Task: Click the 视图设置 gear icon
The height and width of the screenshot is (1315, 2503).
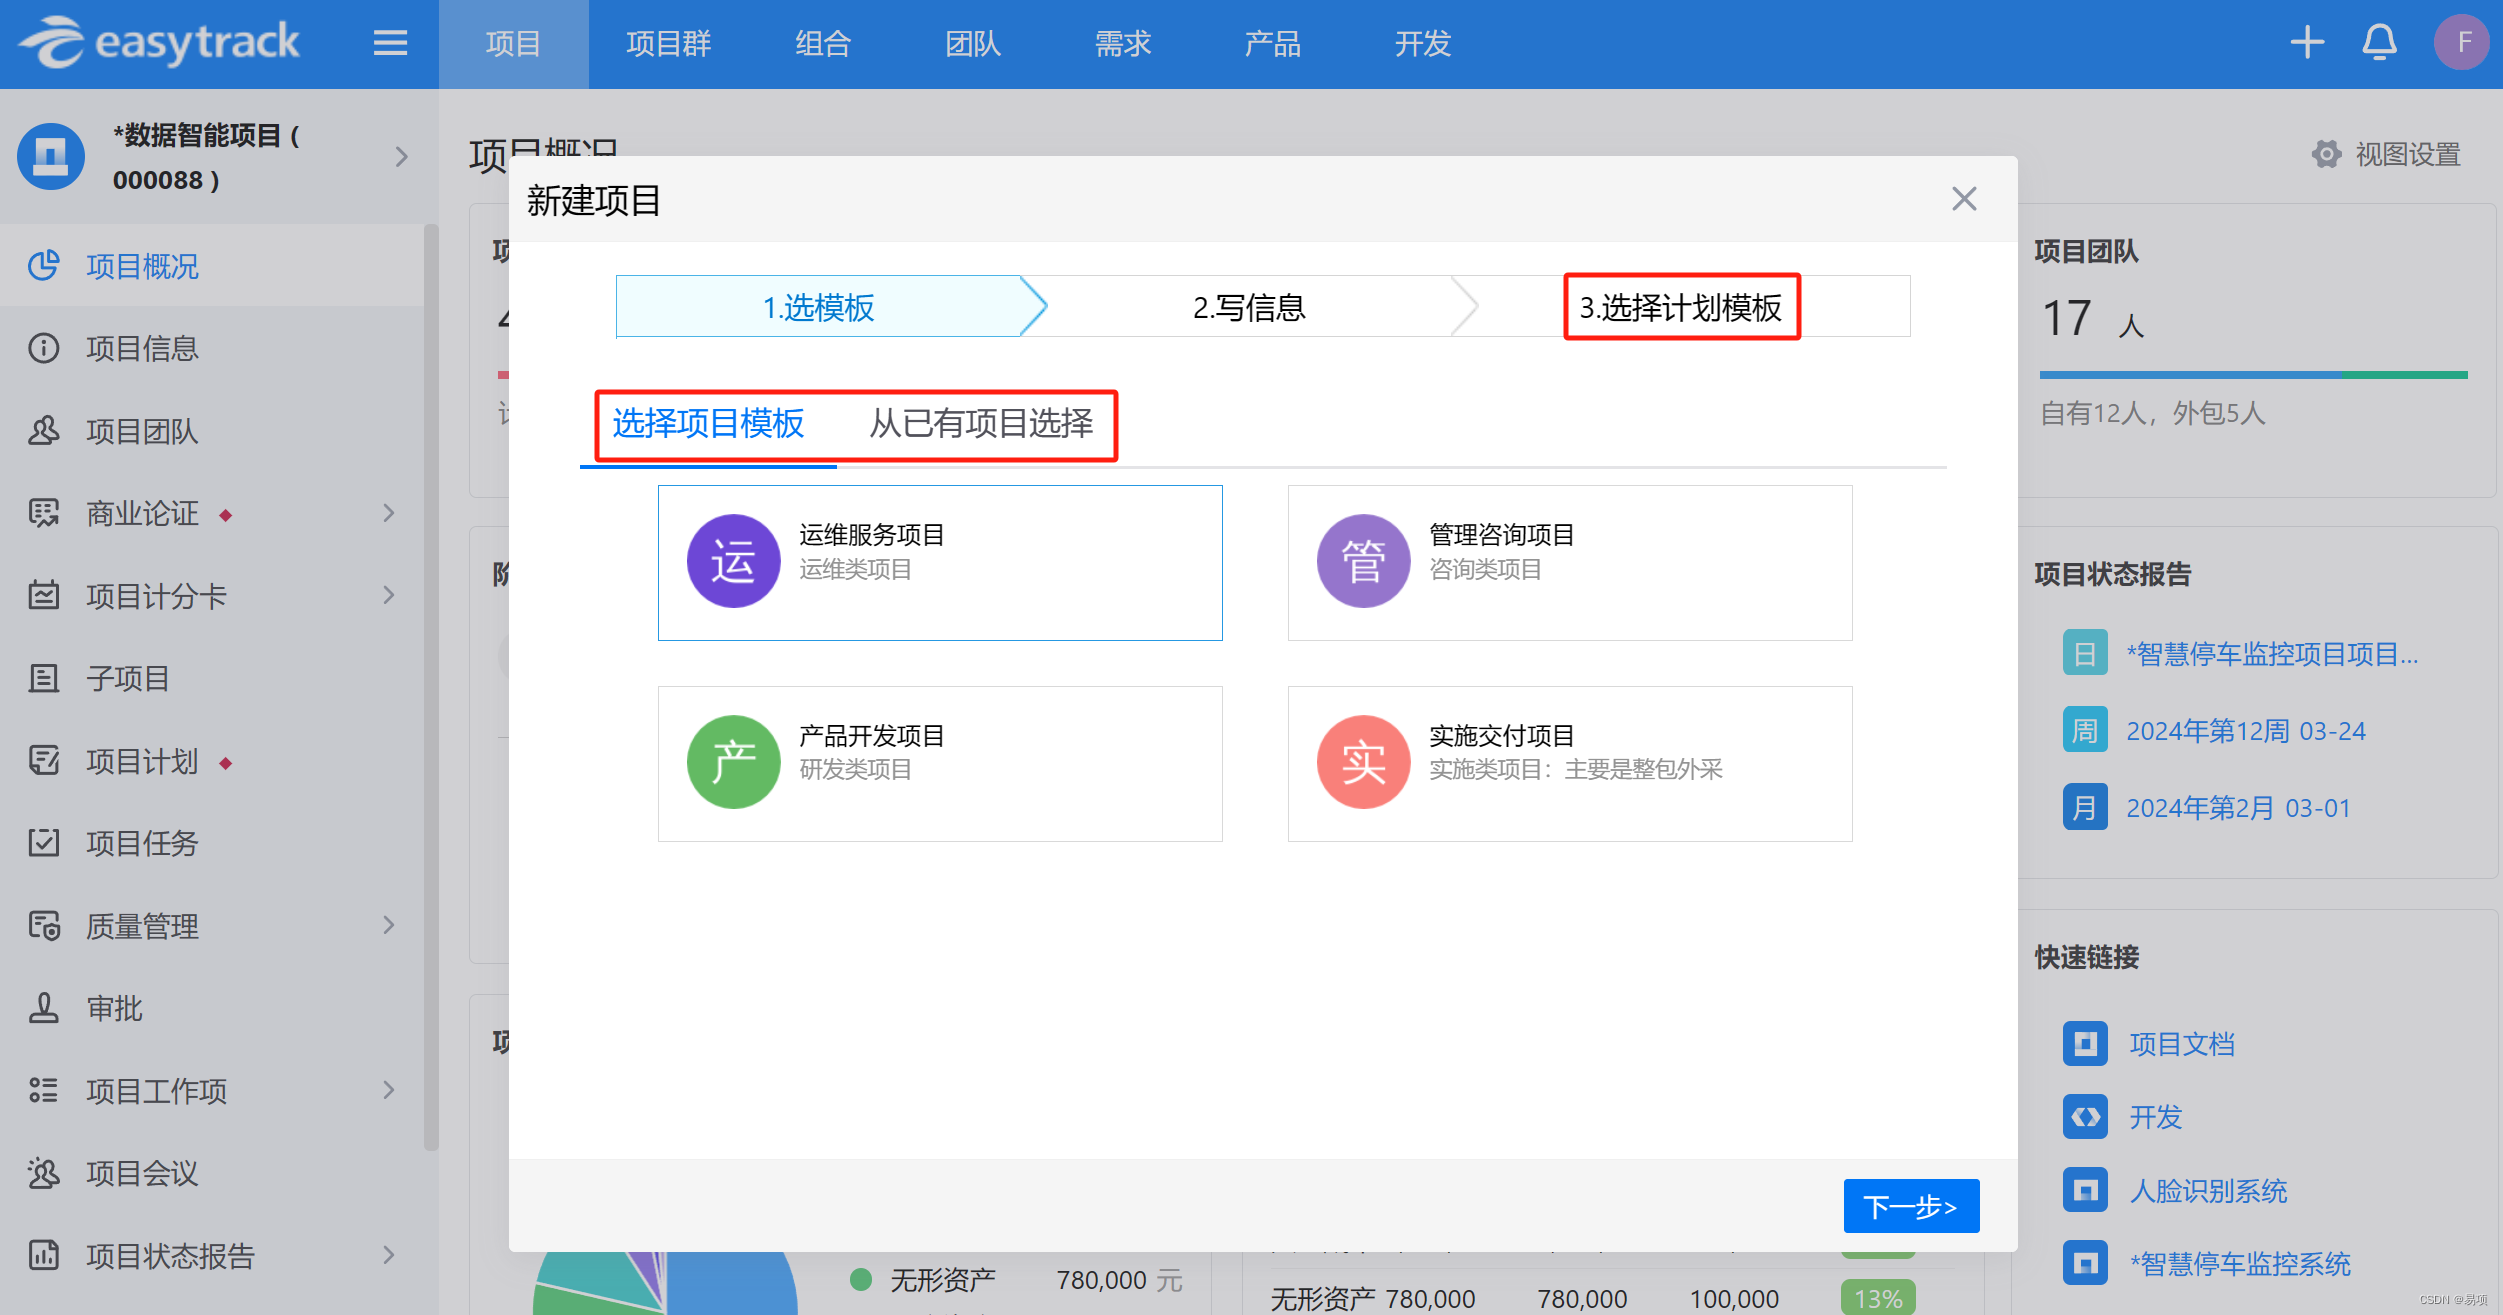Action: coord(2327,154)
